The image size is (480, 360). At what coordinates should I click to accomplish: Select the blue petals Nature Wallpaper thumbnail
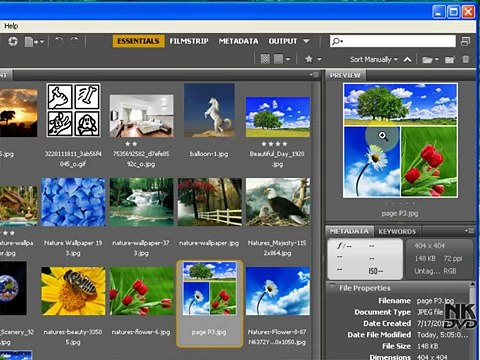point(73,202)
